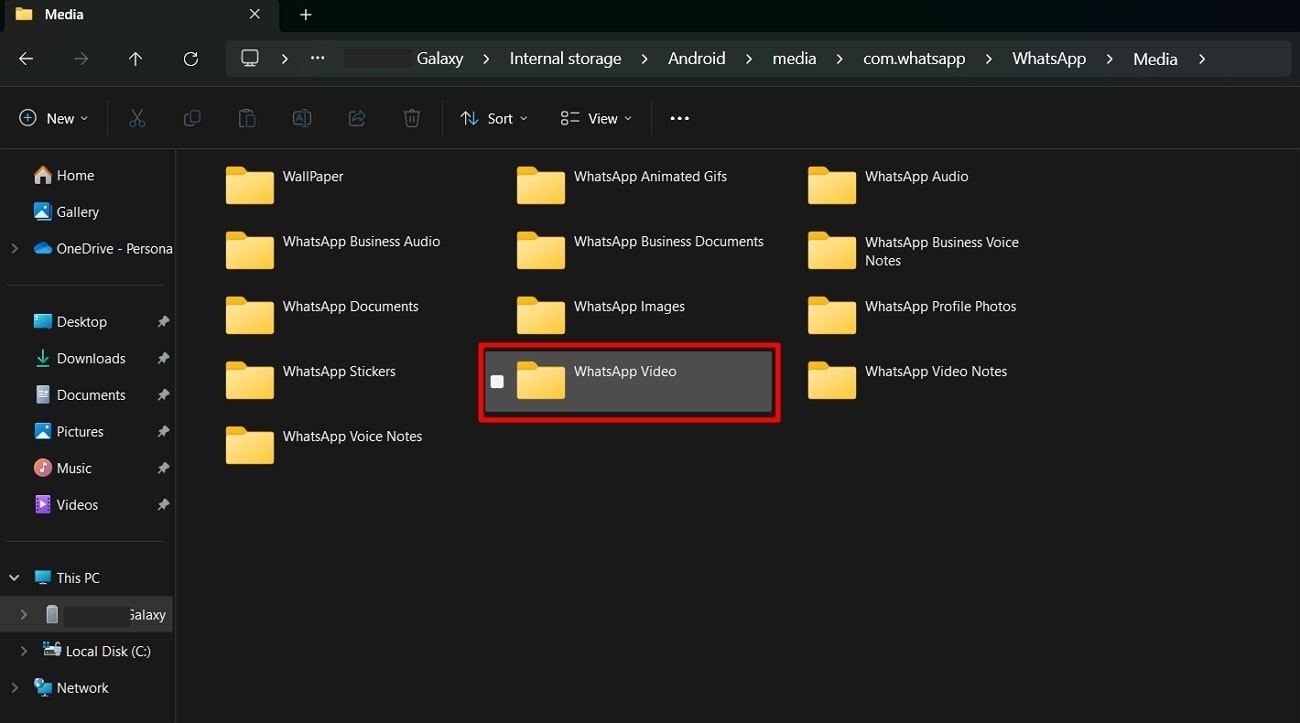Cut the selected WhatsApp Video folder
The width and height of the screenshot is (1300, 723).
click(137, 118)
